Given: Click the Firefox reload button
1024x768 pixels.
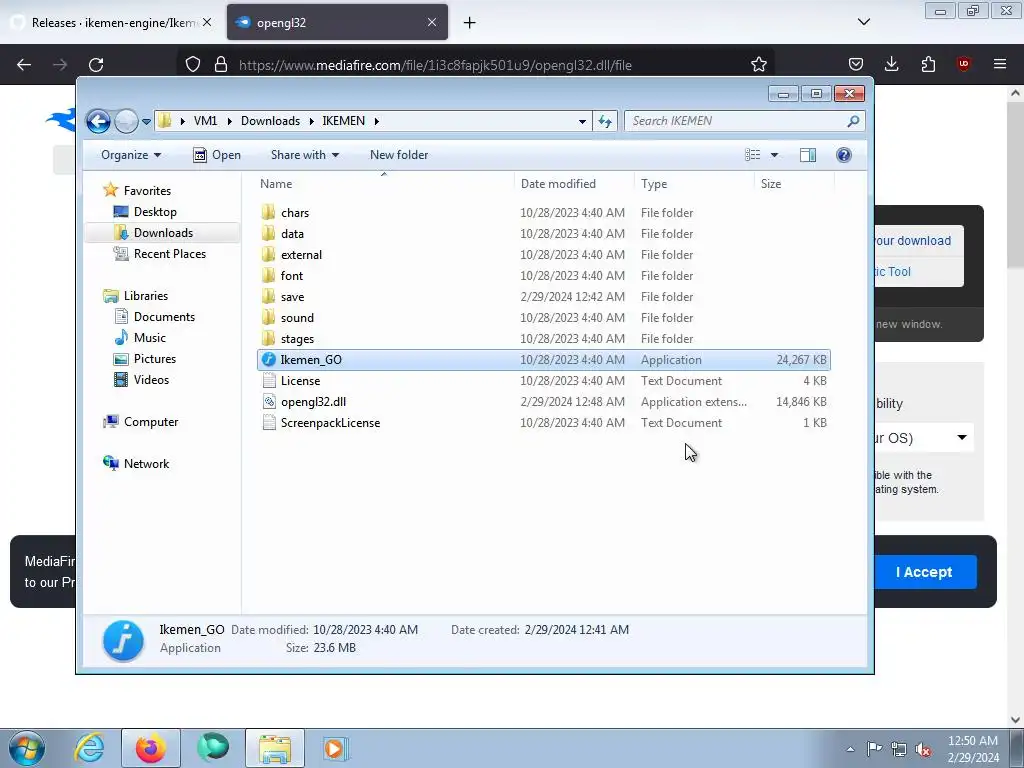Looking at the screenshot, I should coord(96,65).
